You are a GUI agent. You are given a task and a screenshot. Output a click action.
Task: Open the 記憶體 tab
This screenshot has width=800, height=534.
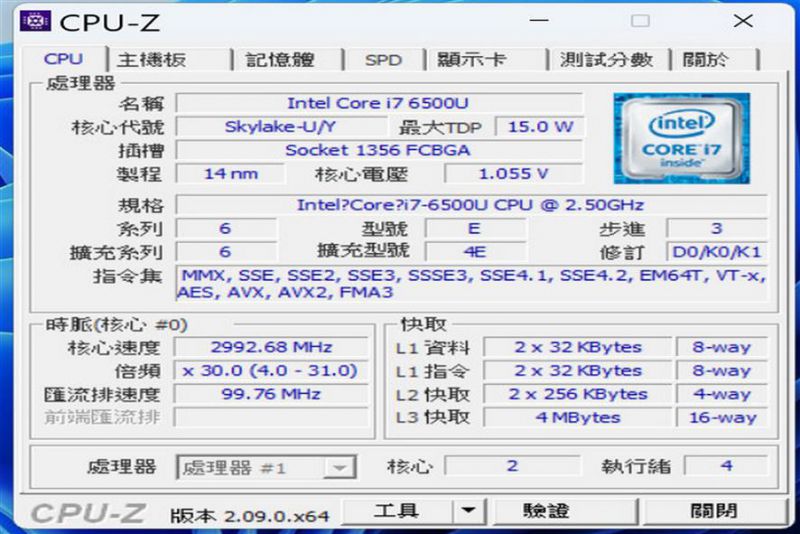(x=288, y=60)
